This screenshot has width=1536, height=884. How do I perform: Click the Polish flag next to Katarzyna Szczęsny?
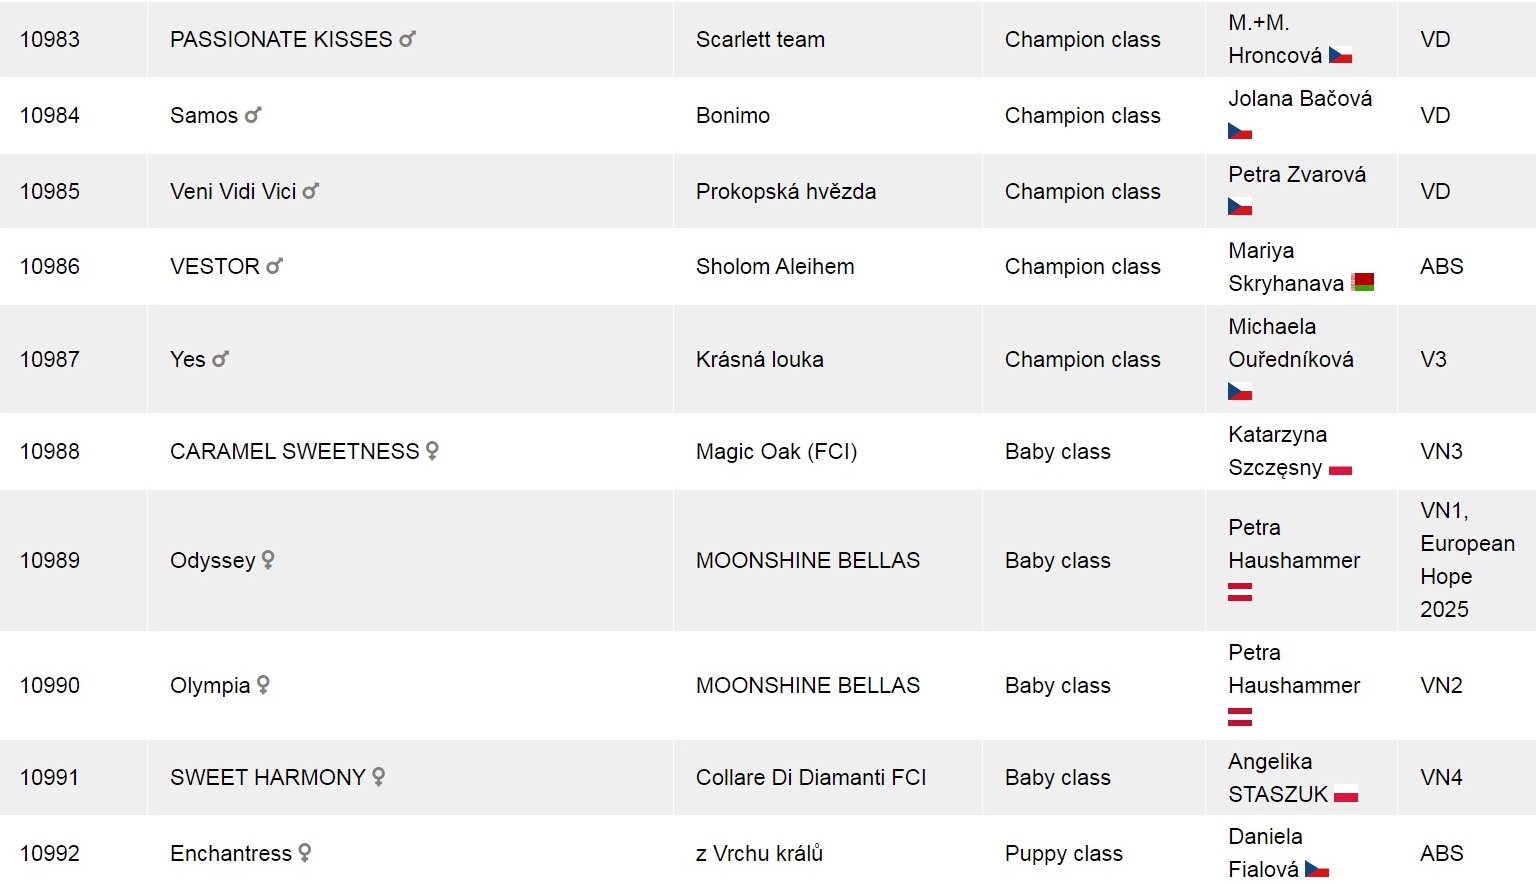(x=1340, y=469)
